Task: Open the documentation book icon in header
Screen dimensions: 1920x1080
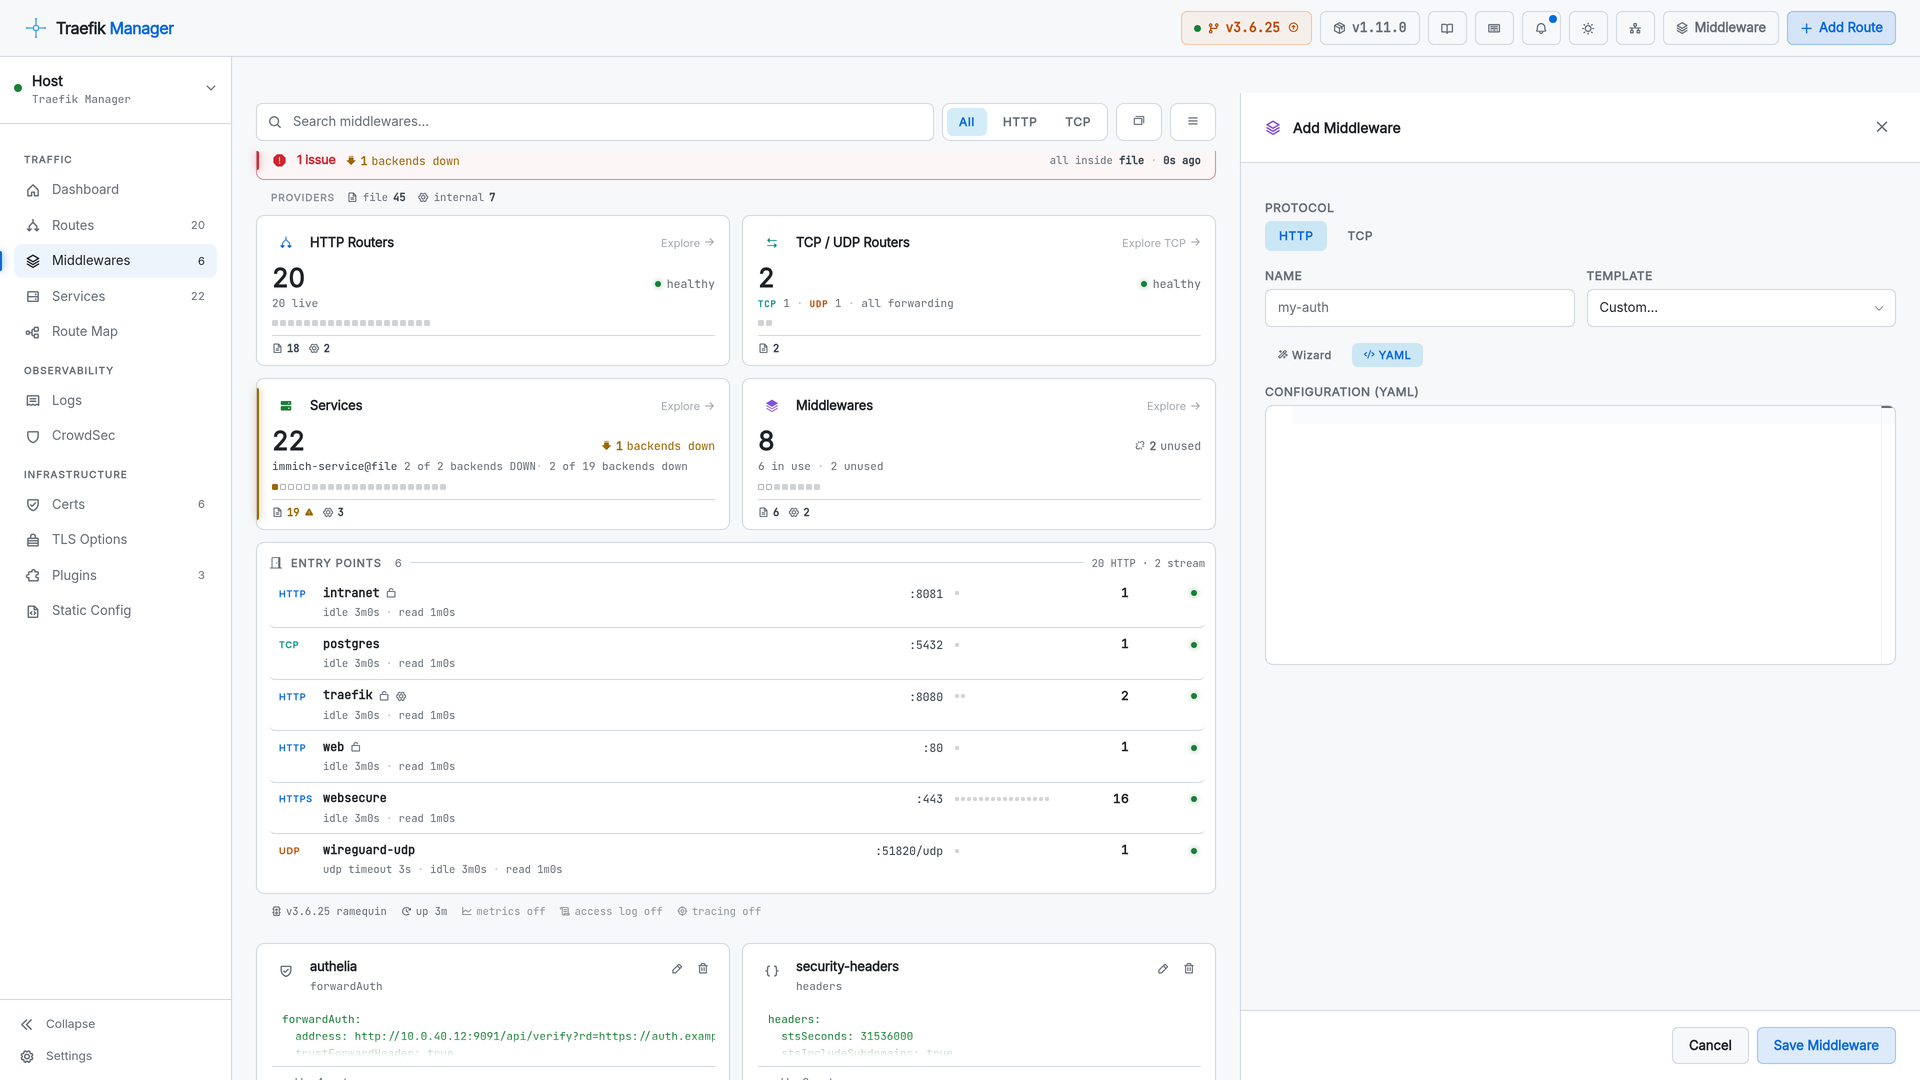Action: click(1447, 28)
